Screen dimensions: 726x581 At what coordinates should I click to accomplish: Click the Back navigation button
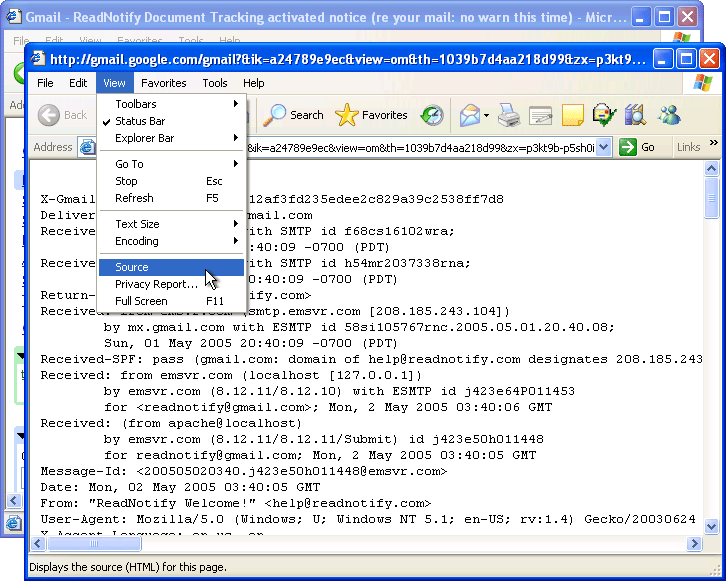click(63, 115)
